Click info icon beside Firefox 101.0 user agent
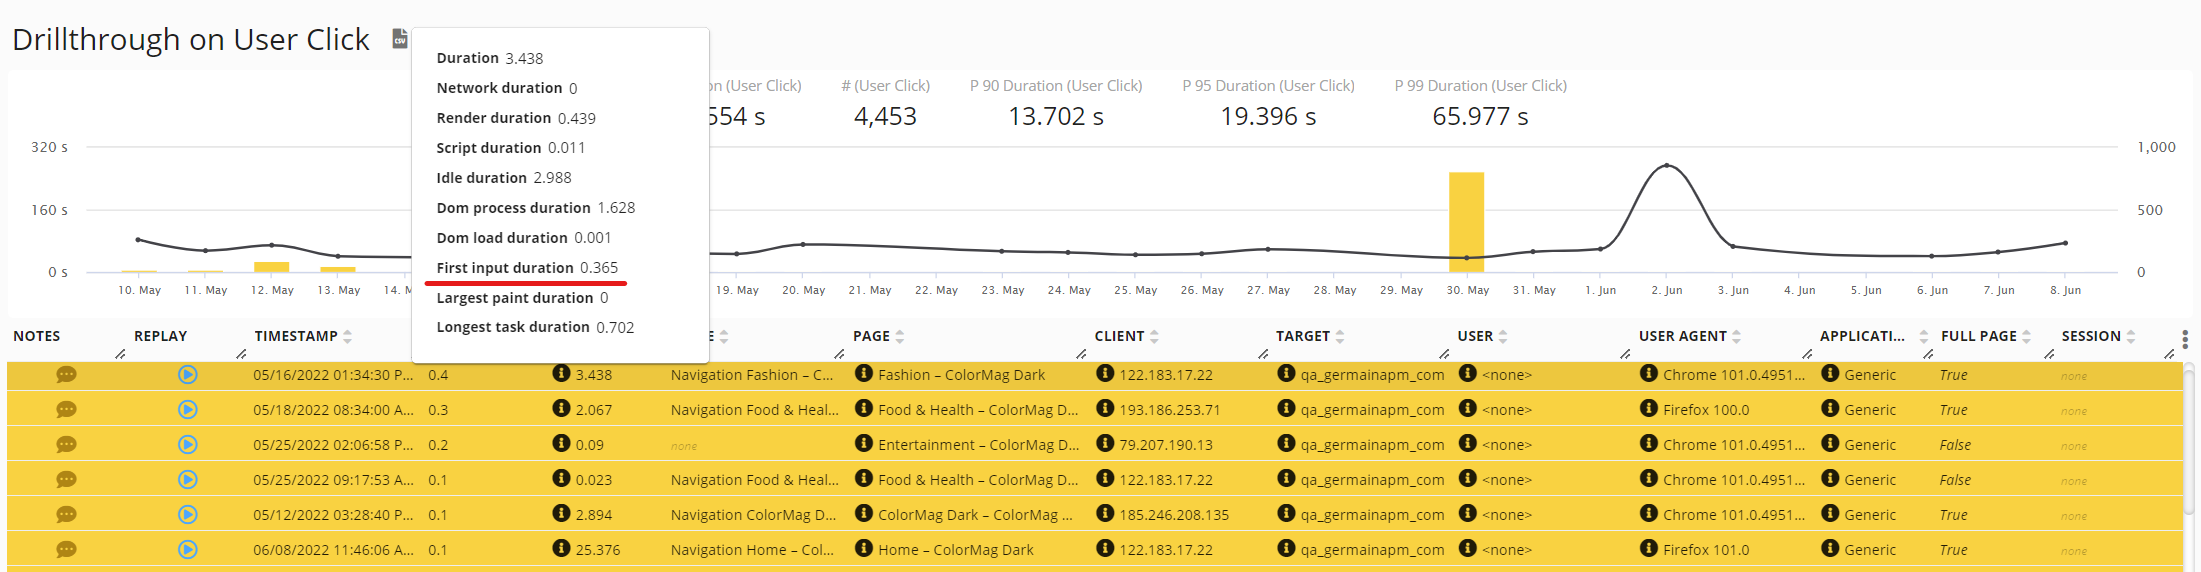2201x572 pixels. 1648,549
